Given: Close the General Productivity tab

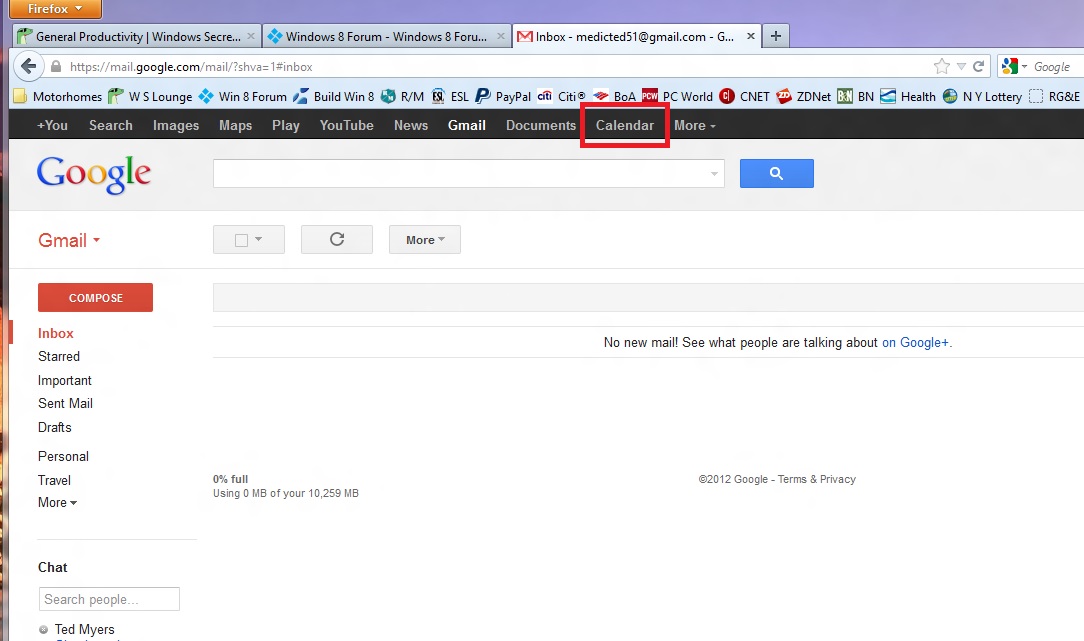Looking at the screenshot, I should click(251, 36).
